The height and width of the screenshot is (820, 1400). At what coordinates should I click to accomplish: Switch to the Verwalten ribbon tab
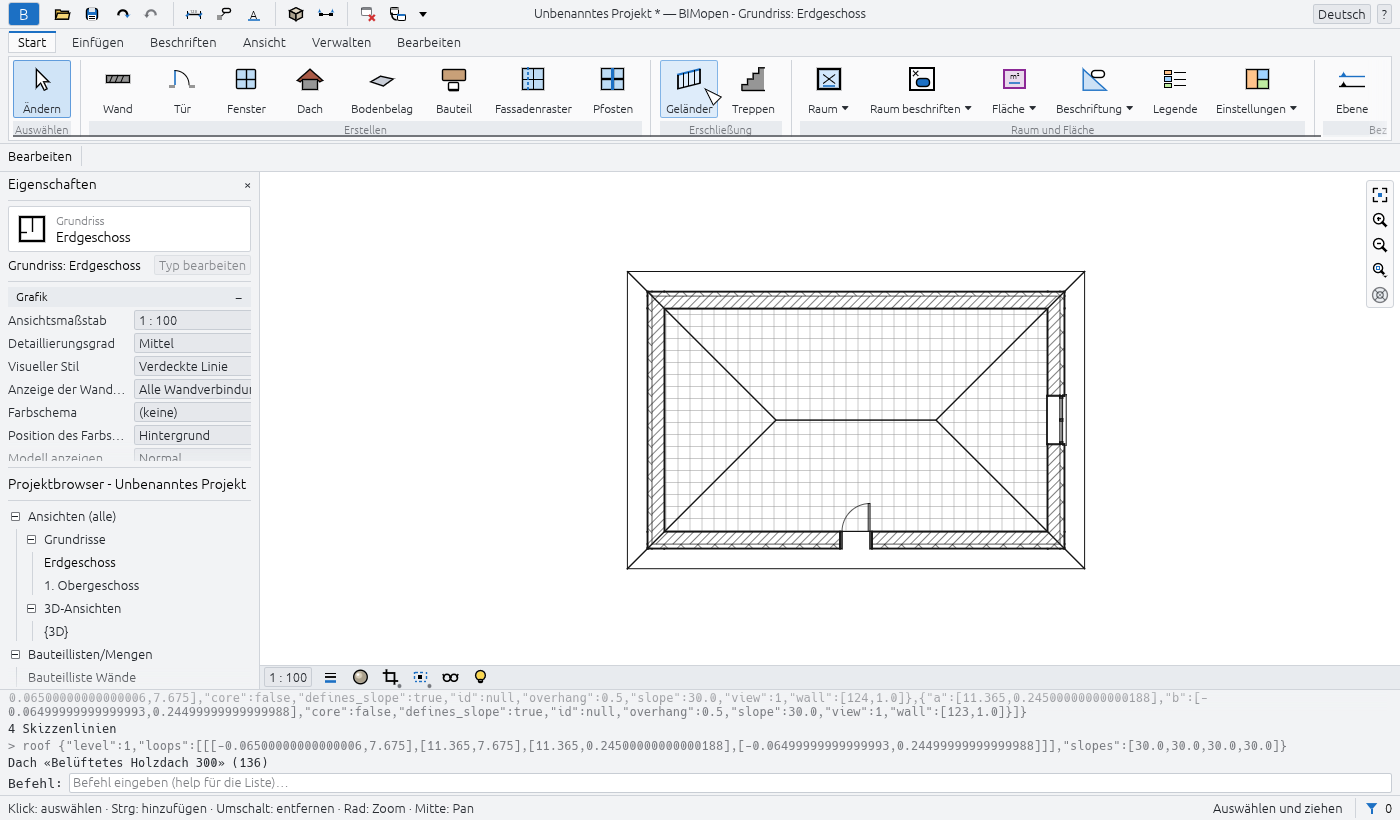(x=341, y=42)
